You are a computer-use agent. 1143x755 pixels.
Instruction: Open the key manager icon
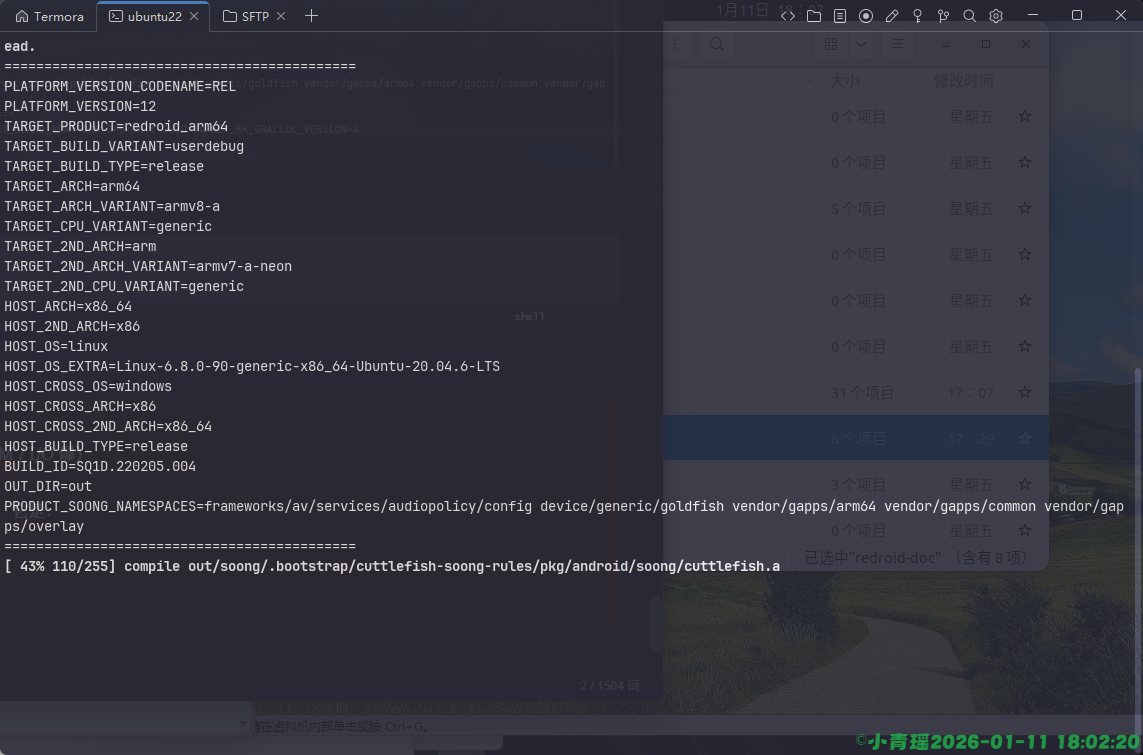918,16
